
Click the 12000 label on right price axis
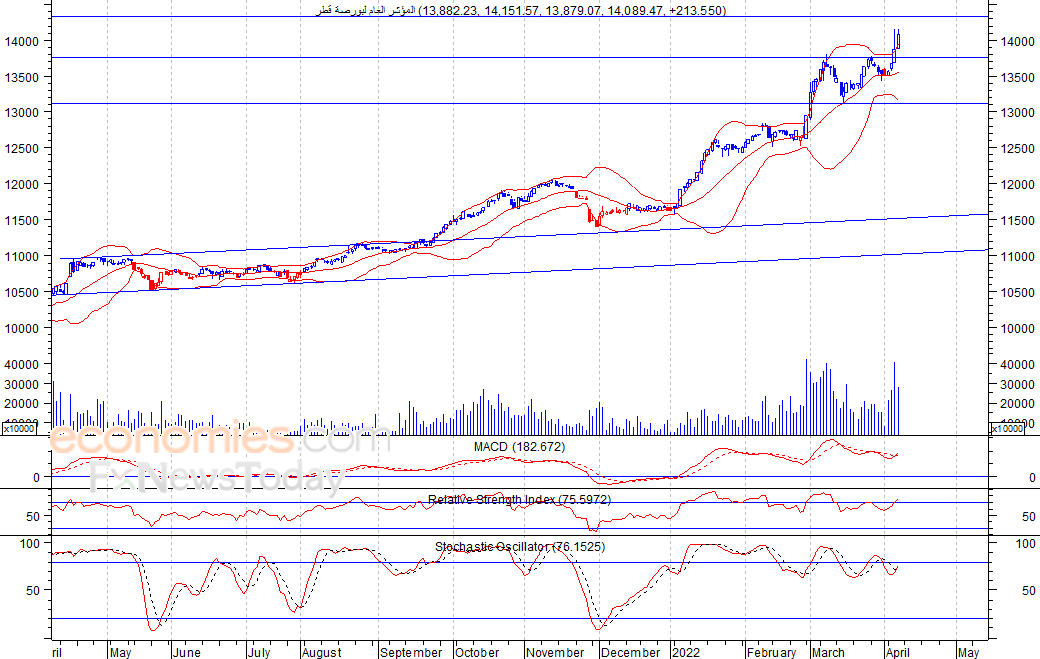click(1017, 184)
